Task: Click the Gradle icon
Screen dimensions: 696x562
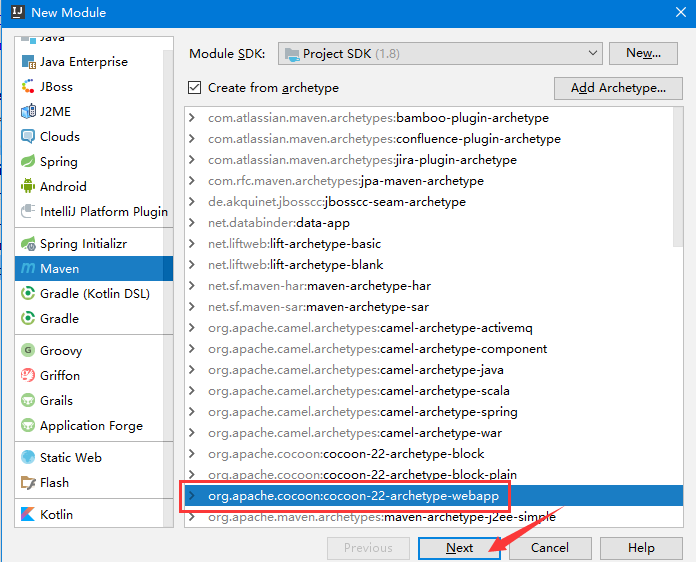Action: 28,318
